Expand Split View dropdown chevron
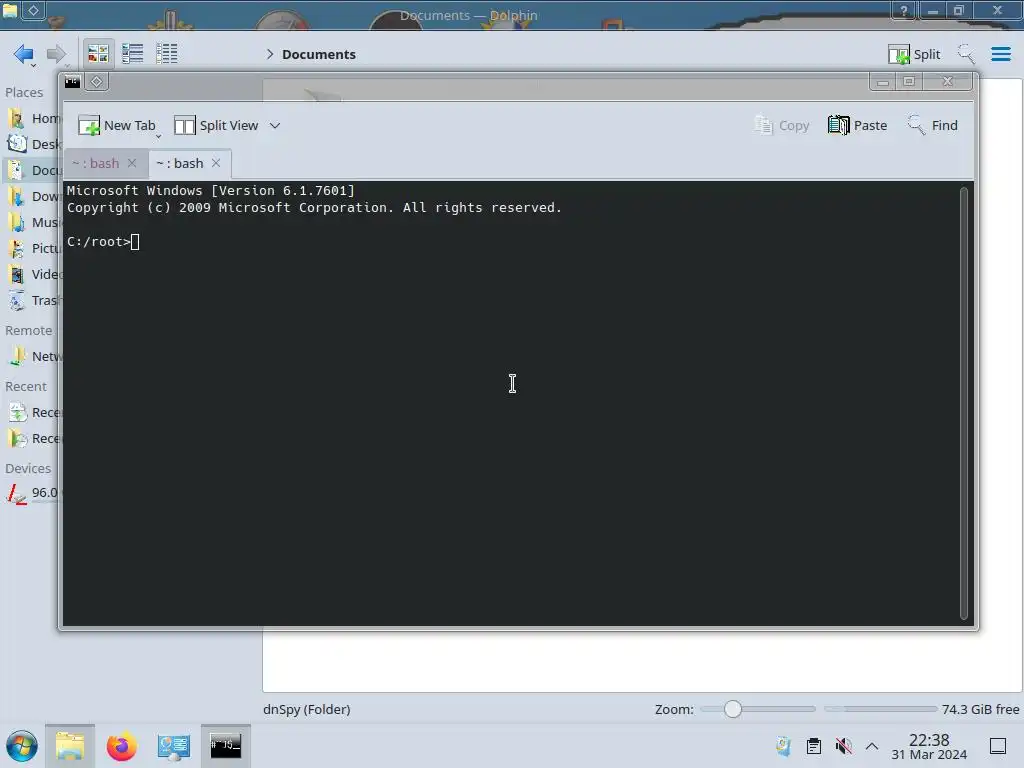The height and width of the screenshot is (768, 1024). [x=275, y=125]
